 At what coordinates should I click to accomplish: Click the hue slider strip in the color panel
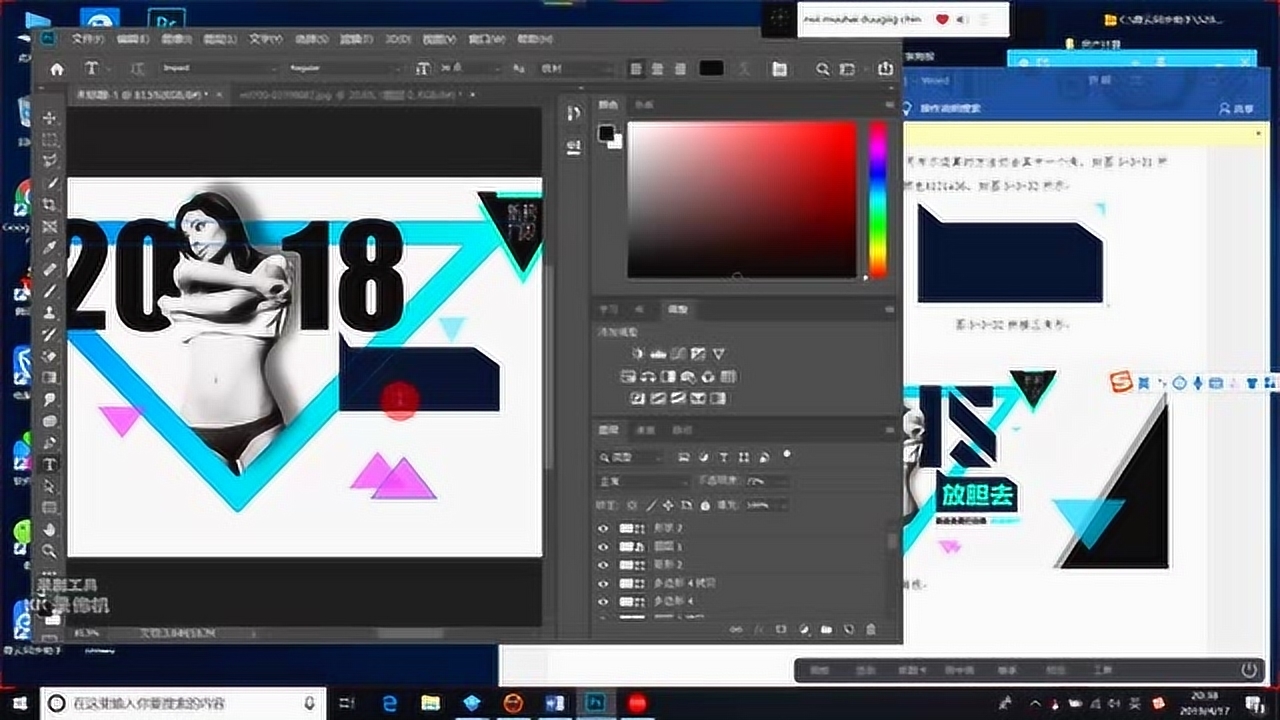click(x=877, y=200)
